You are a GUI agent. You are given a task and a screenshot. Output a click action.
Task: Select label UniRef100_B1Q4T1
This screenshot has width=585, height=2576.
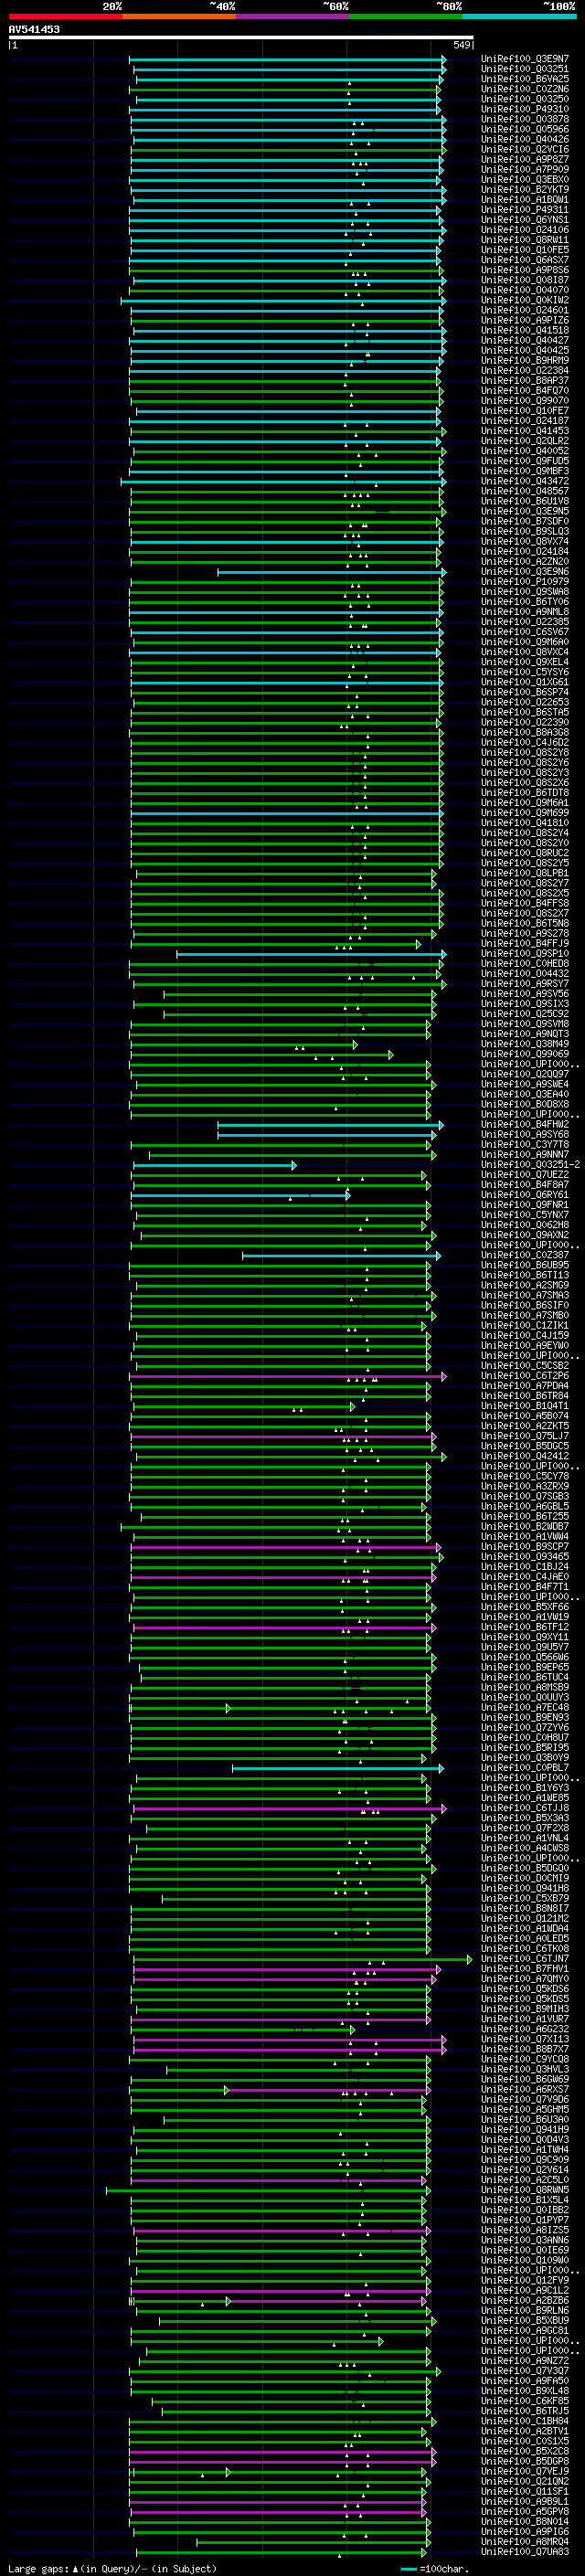tap(525, 1406)
